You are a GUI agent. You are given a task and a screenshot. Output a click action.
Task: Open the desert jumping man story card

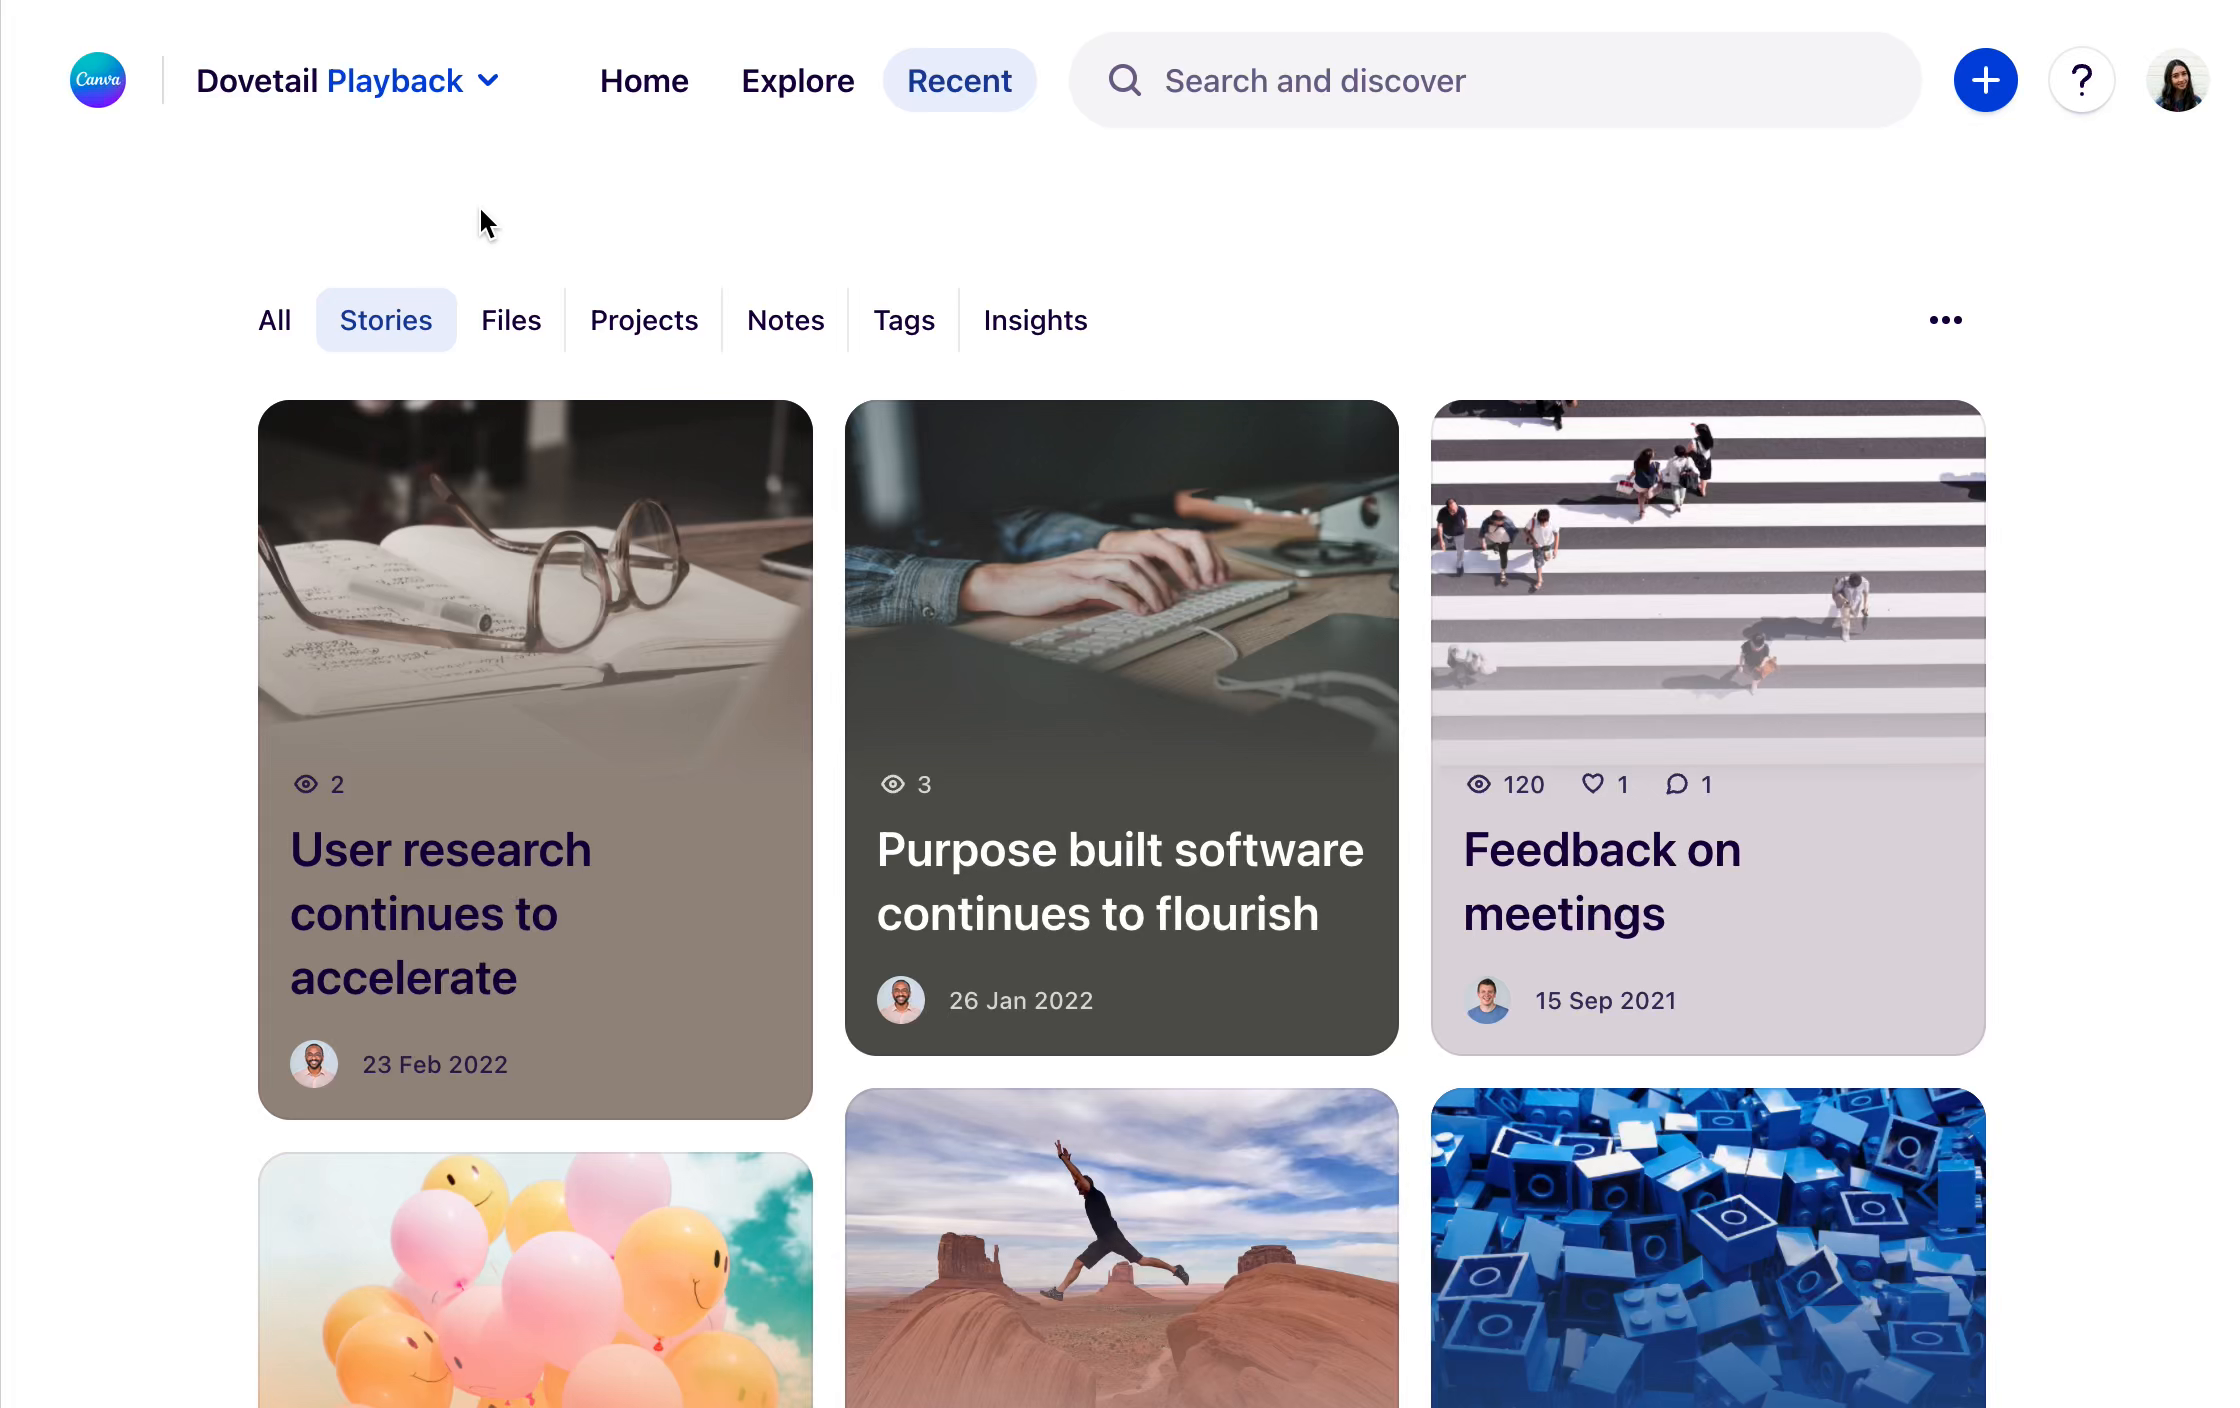click(x=1121, y=1248)
